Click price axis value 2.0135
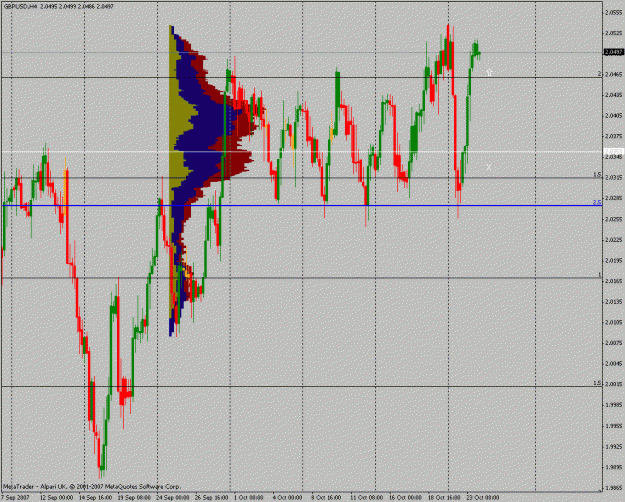 coord(614,302)
